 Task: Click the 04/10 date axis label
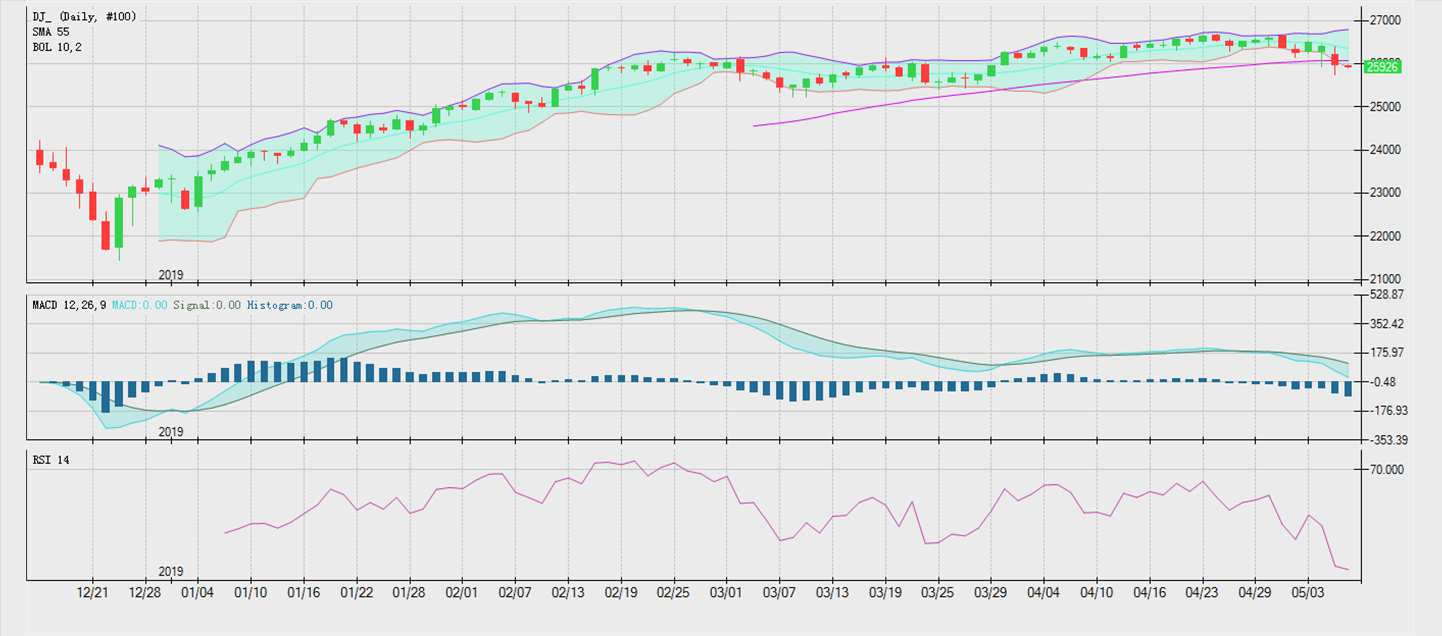click(x=1097, y=593)
